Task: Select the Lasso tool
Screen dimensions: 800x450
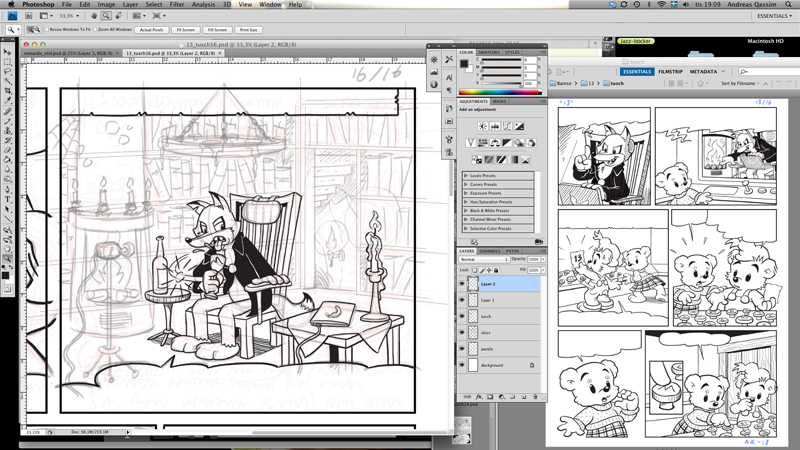Action: click(x=7, y=71)
